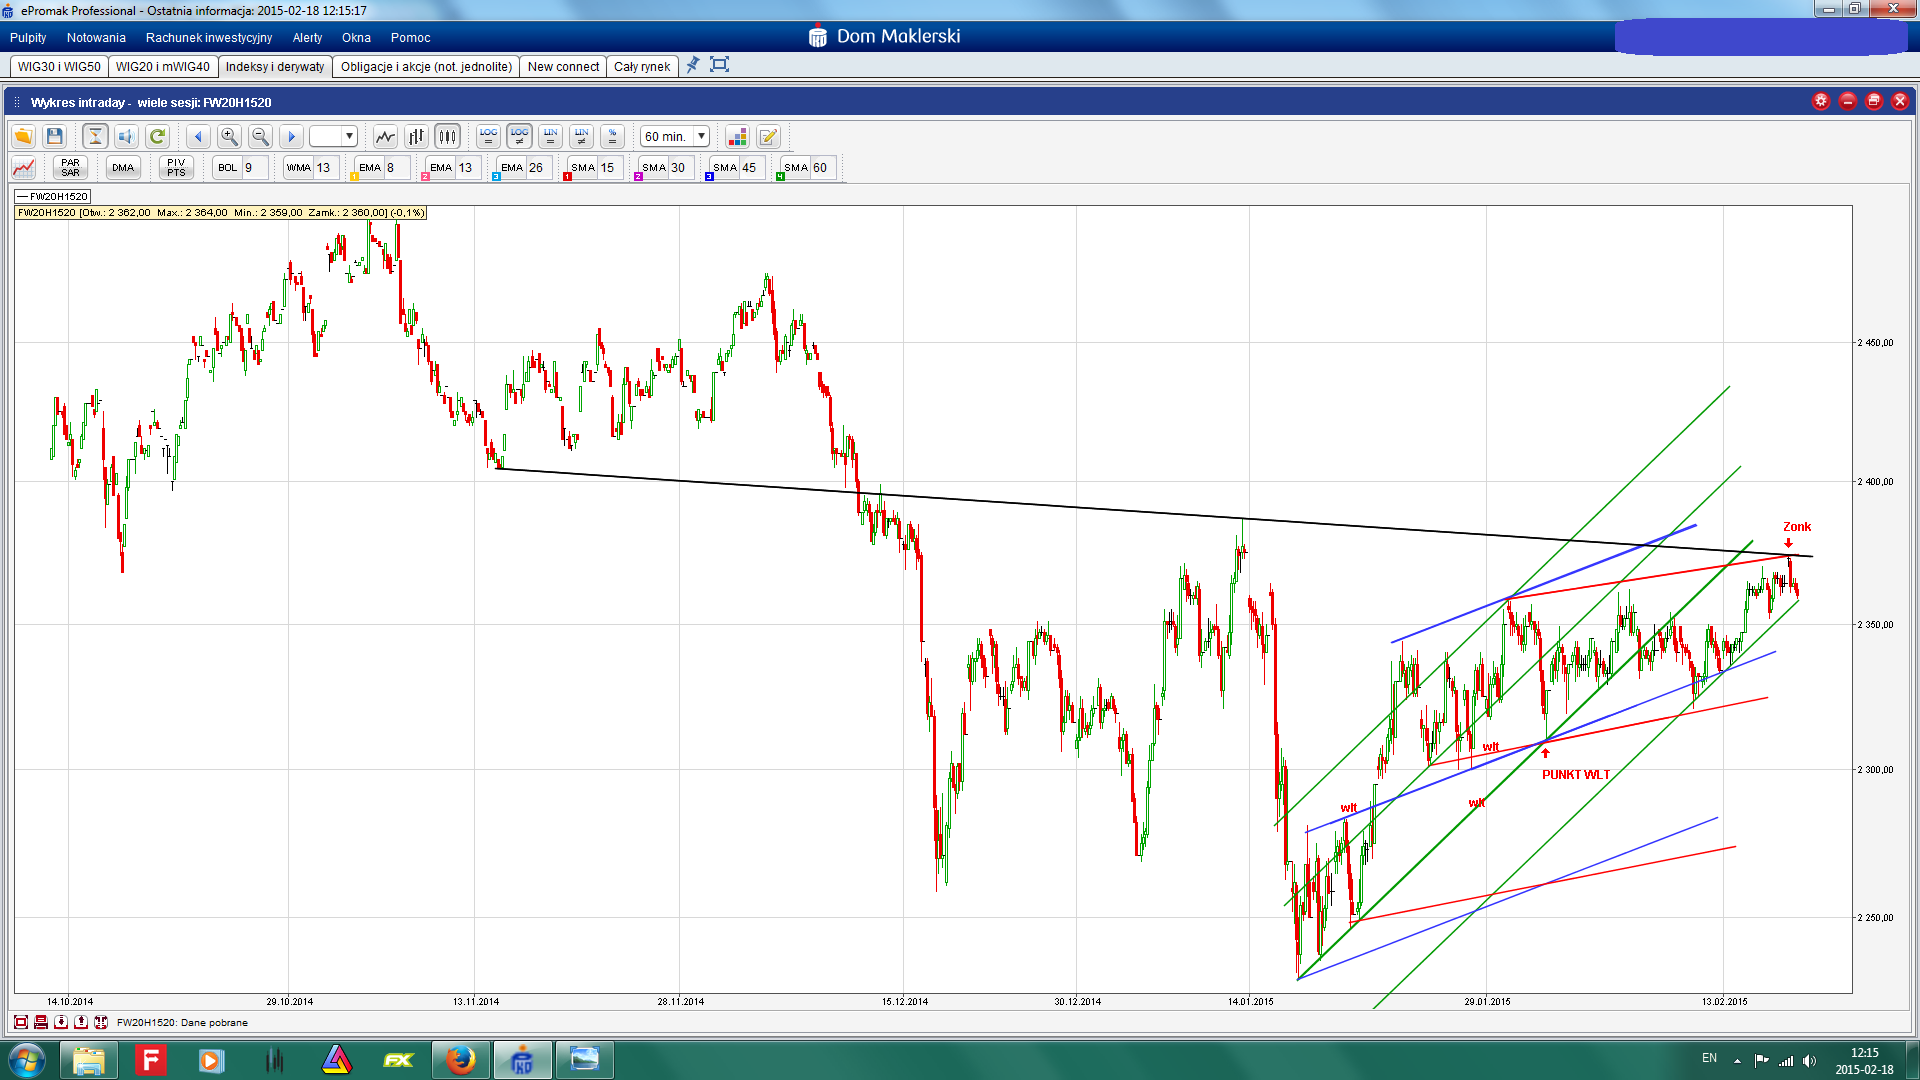Toggle the Parabolic SAR indicator
The width and height of the screenshot is (1920, 1080).
point(70,168)
